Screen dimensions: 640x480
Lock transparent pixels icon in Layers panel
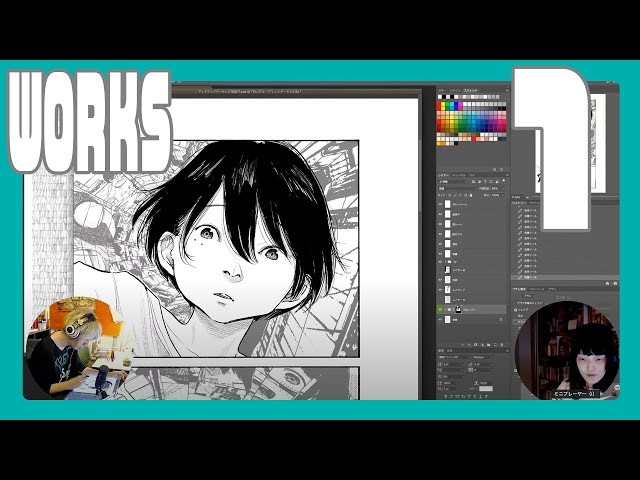click(449, 195)
